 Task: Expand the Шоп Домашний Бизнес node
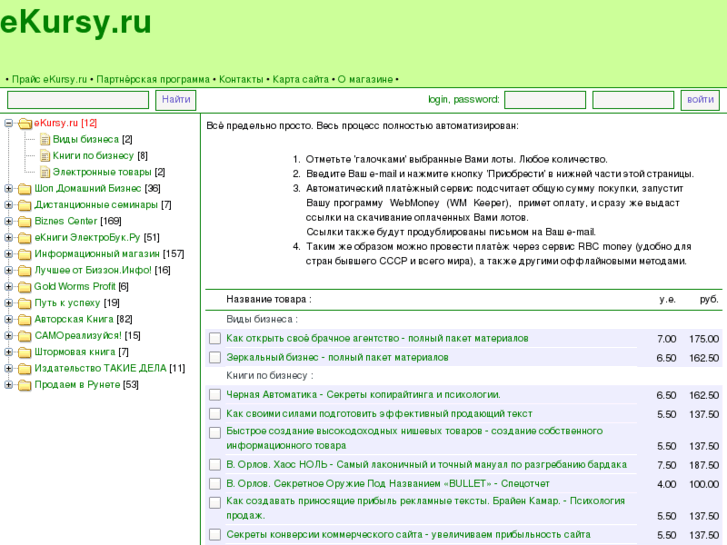(8, 188)
